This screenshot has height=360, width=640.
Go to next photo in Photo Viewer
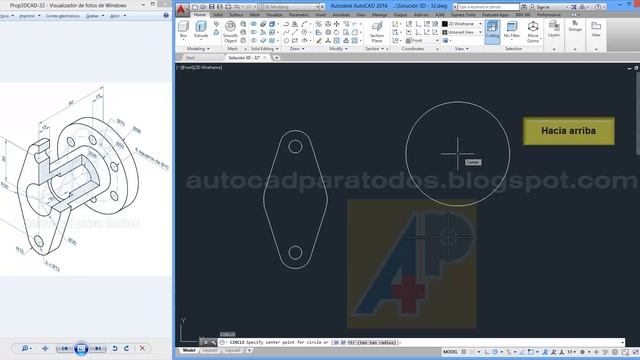pyautogui.click(x=98, y=348)
